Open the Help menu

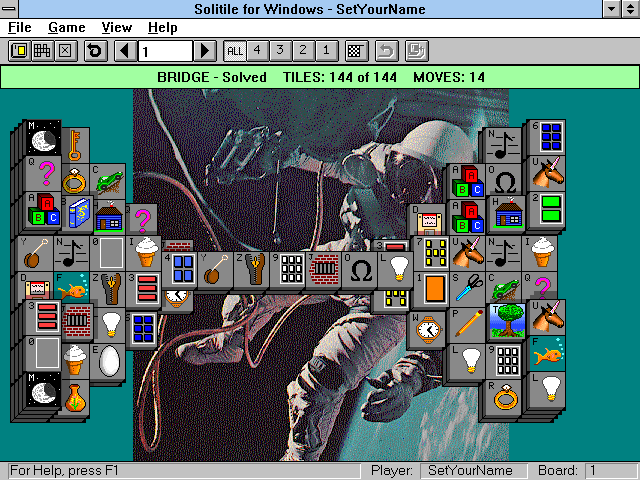162,28
